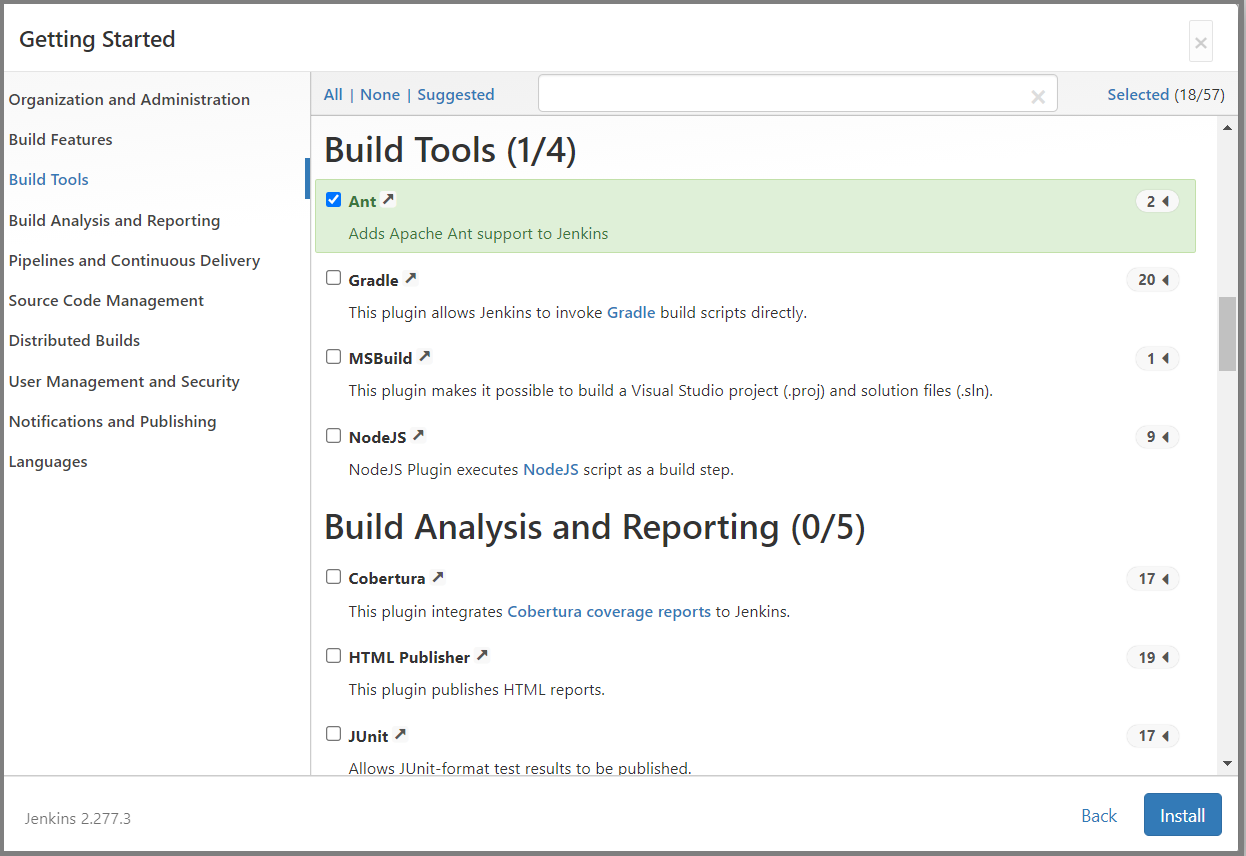Uncheck the Ant plugin checkbox
Screen dimensions: 1246x856
[x=334, y=199]
